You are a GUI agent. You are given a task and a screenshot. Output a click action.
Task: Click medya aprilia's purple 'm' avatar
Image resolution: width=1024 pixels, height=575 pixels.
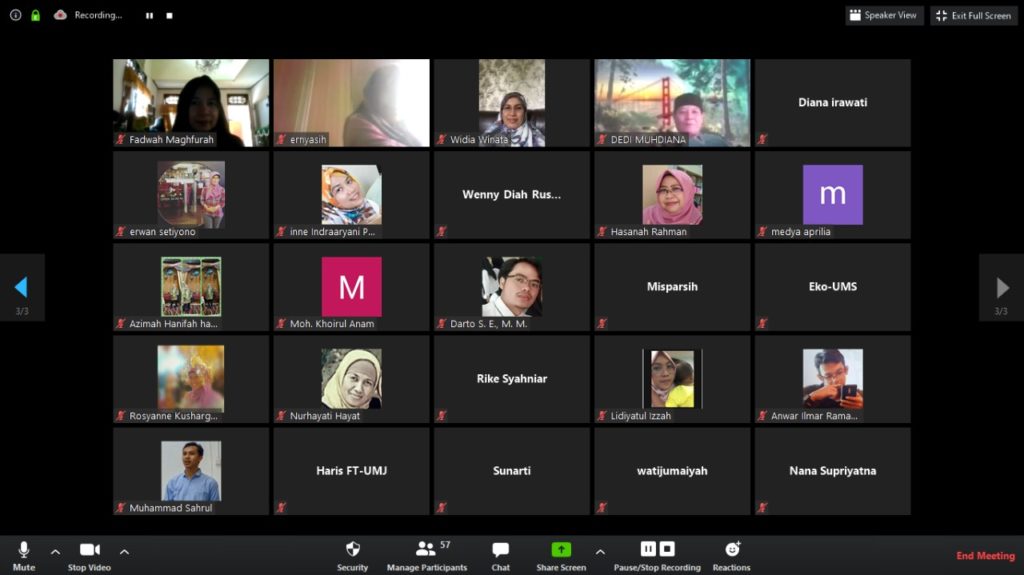(833, 194)
